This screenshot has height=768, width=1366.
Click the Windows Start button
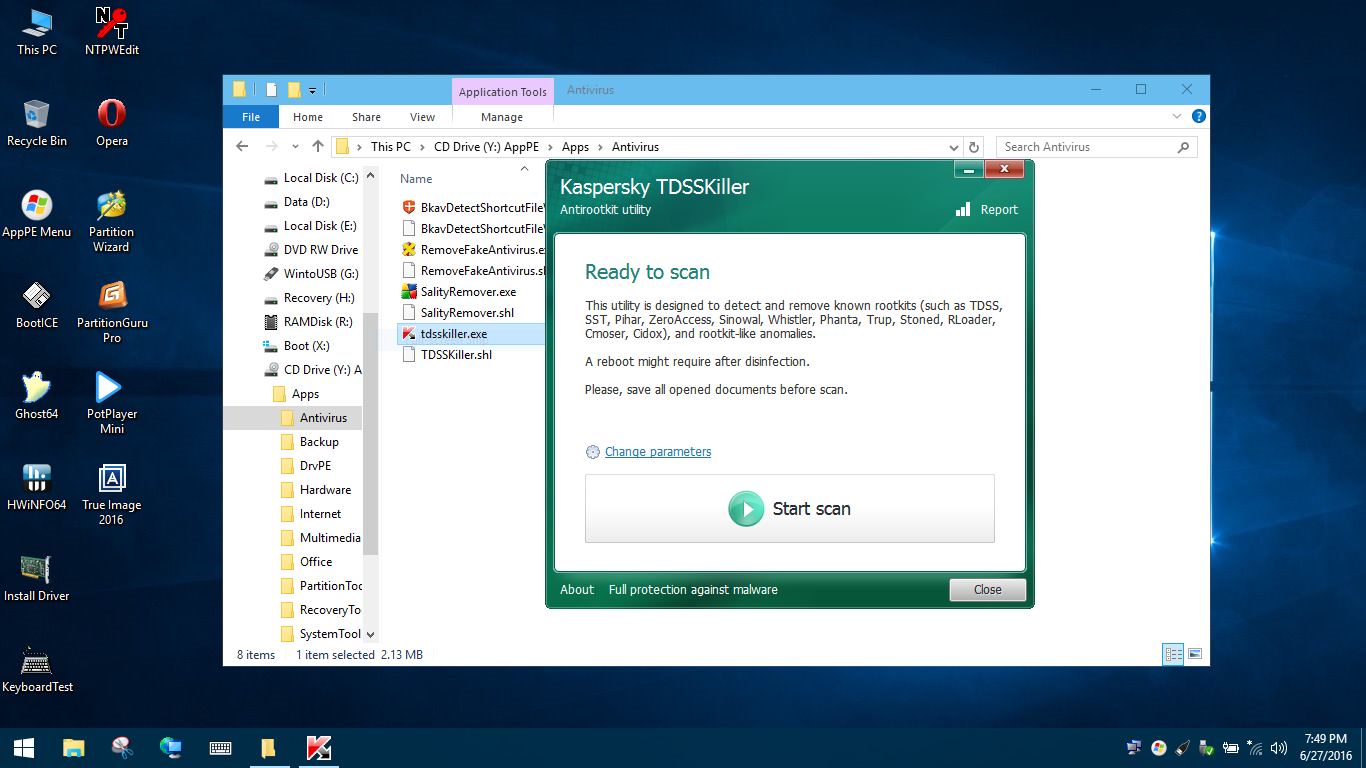tap(24, 748)
